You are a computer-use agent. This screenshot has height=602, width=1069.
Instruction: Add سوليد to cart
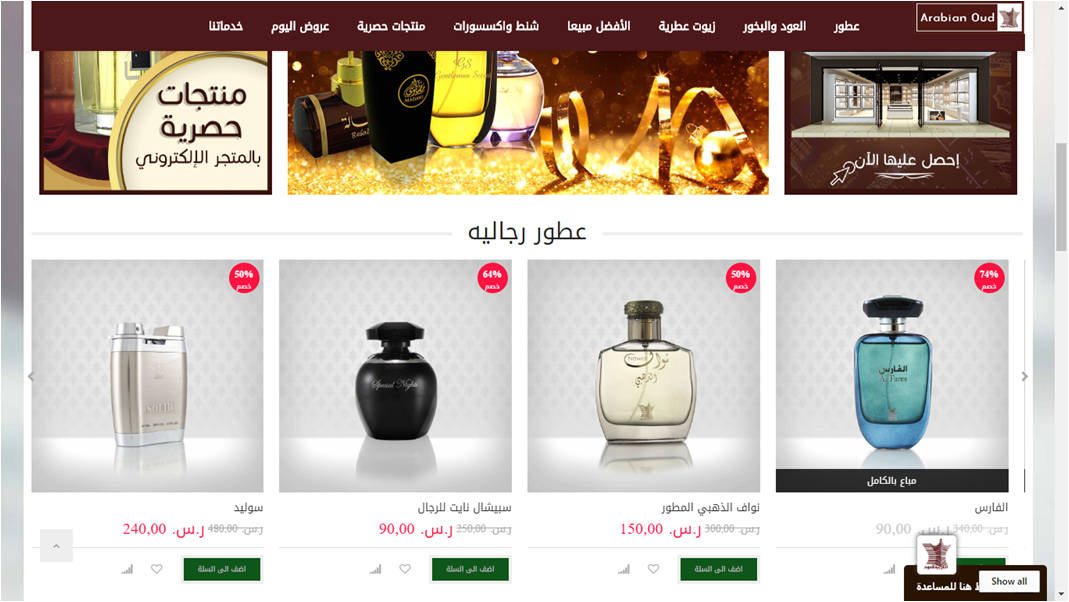[x=222, y=569]
